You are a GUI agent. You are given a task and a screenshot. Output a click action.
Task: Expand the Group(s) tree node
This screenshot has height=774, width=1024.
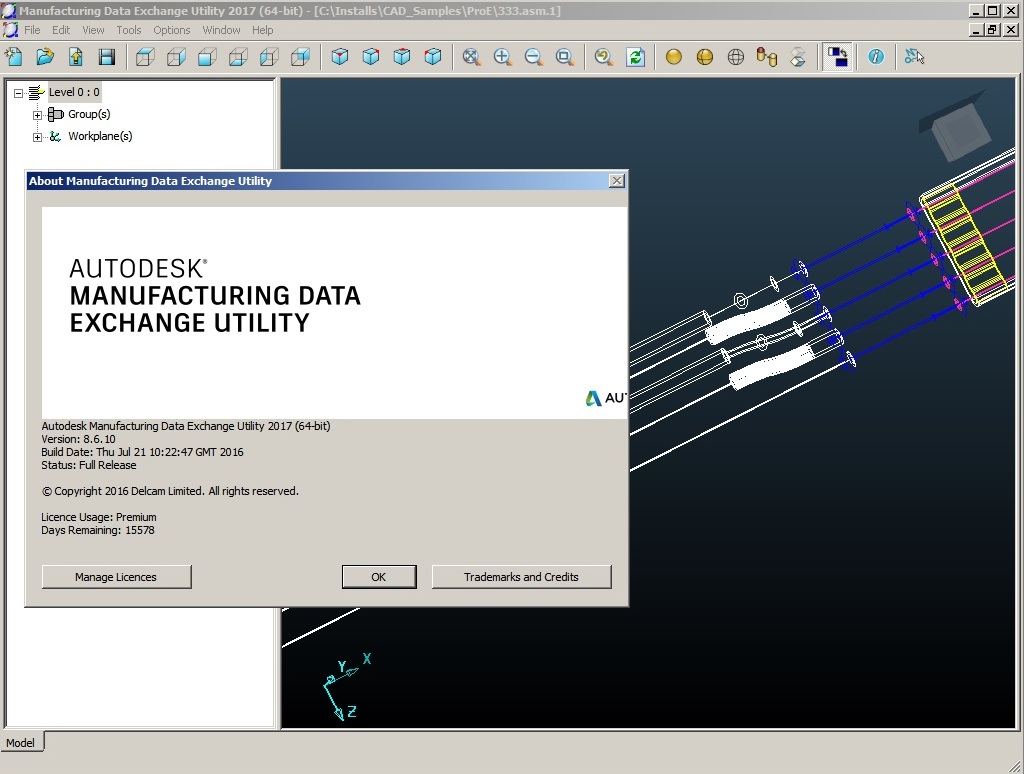[x=37, y=115]
